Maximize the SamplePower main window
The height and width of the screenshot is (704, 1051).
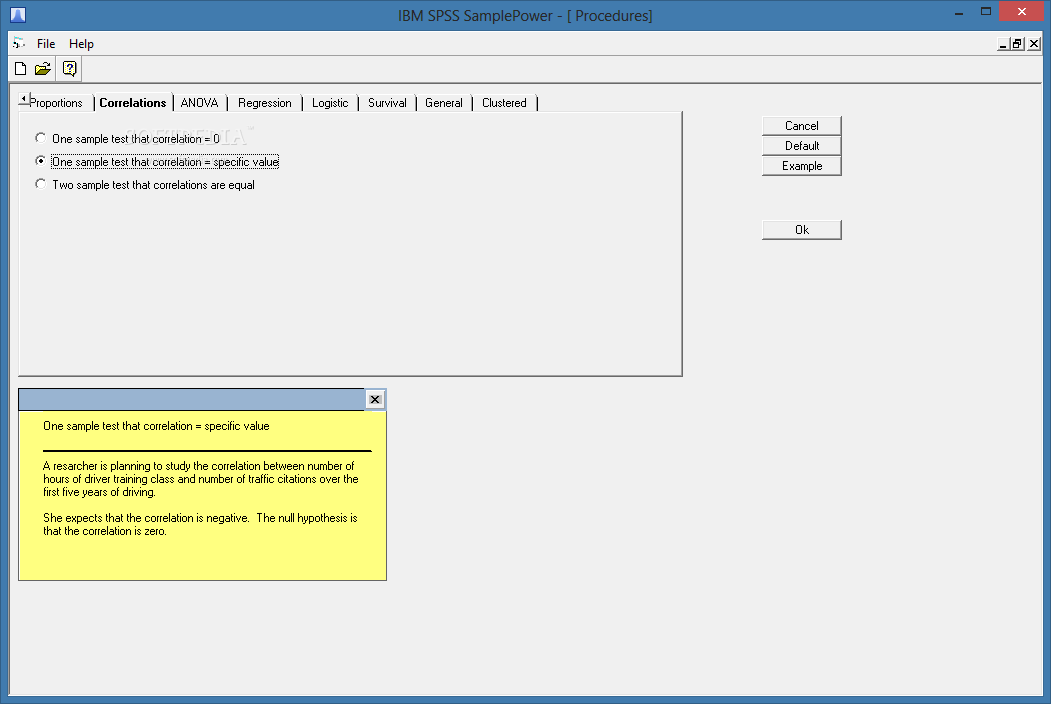tap(985, 12)
